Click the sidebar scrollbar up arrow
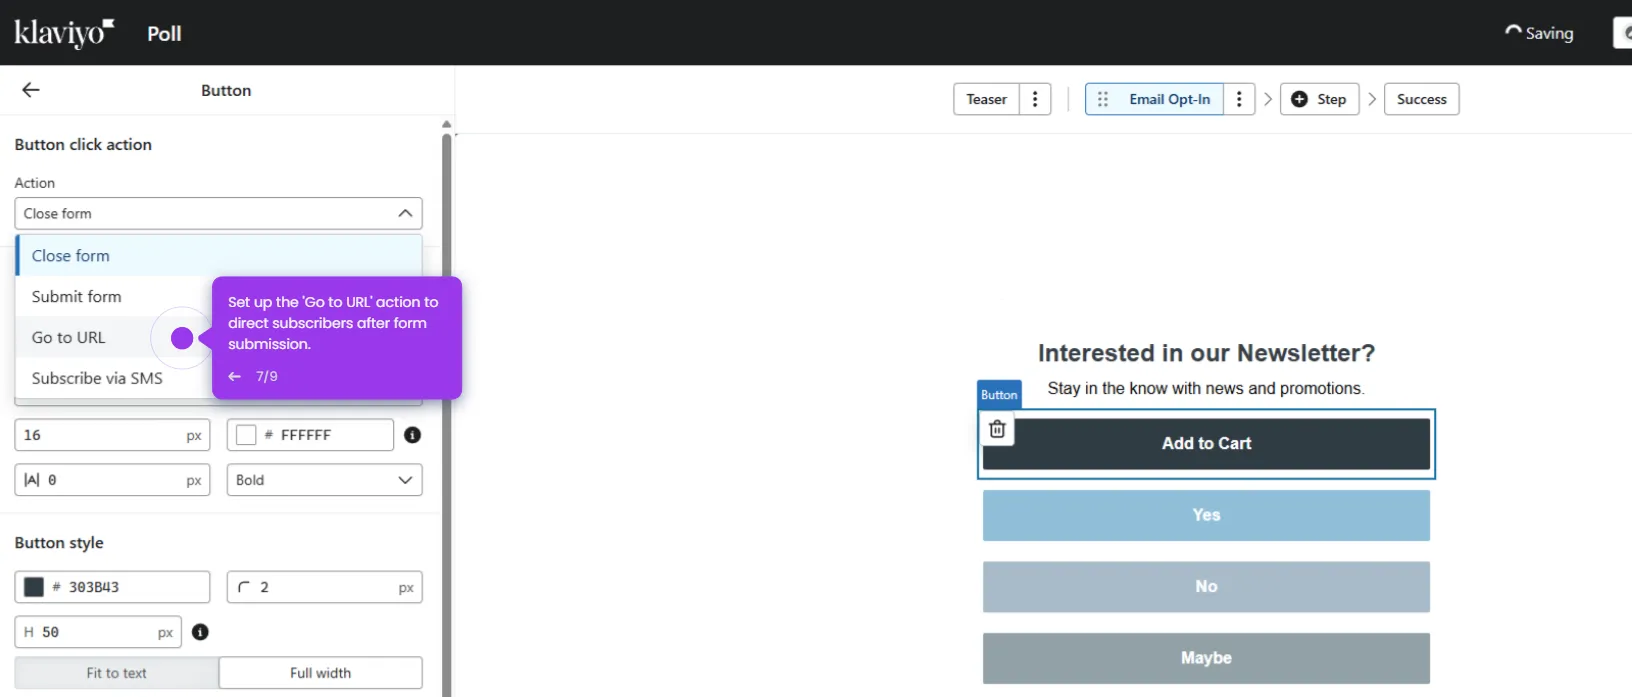Image resolution: width=1632 pixels, height=697 pixels. (446, 125)
